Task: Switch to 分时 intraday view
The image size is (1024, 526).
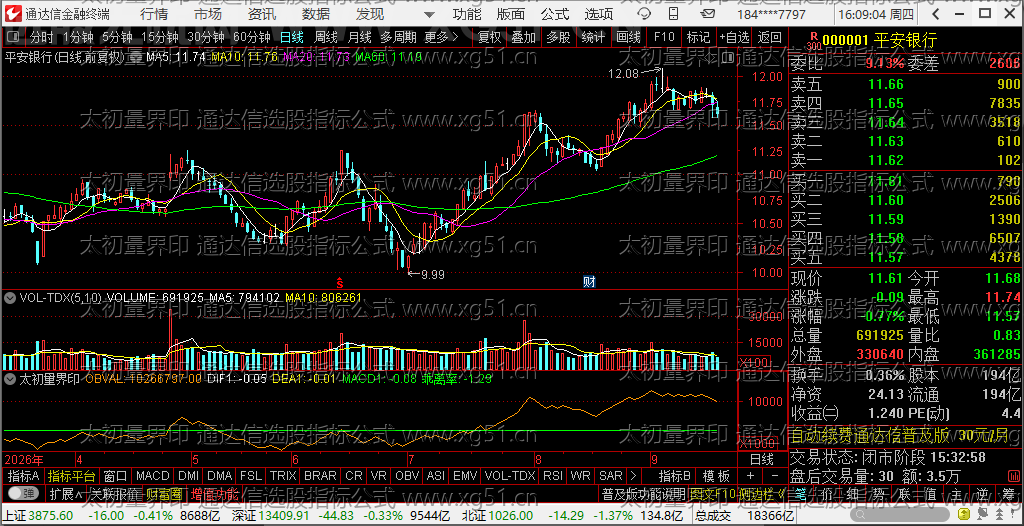Action: (x=41, y=38)
